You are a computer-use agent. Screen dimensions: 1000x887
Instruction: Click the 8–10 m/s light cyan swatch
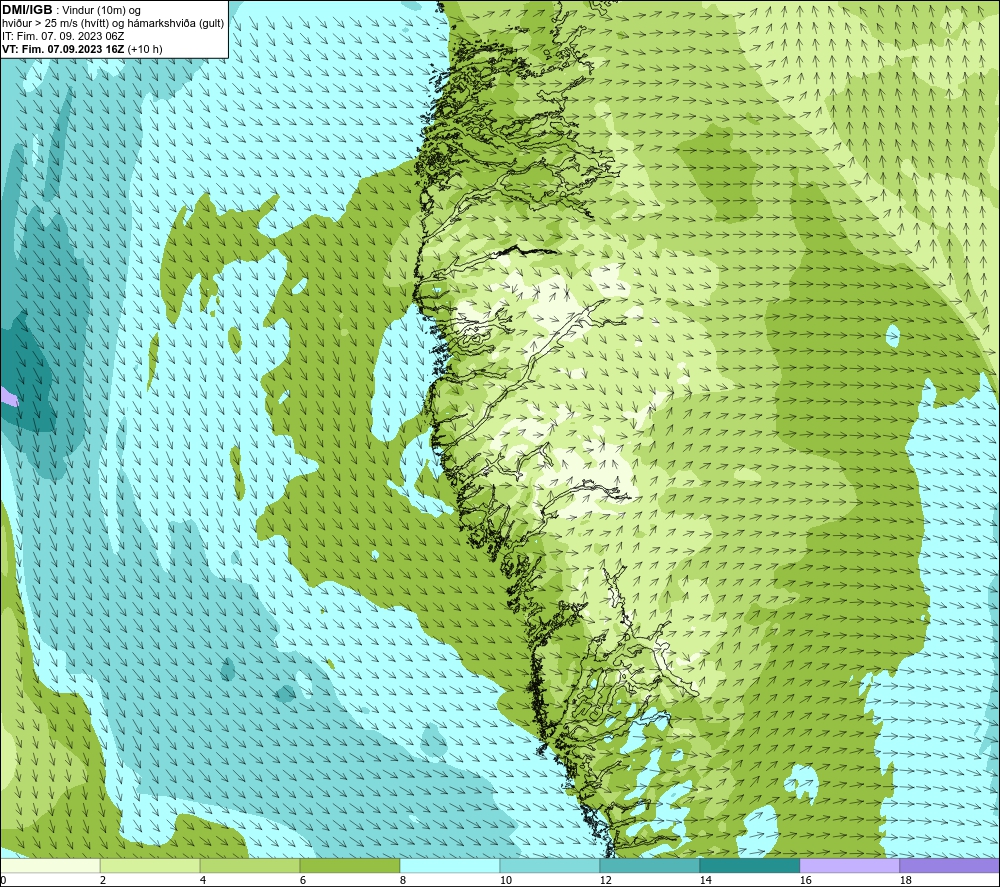(x=450, y=865)
